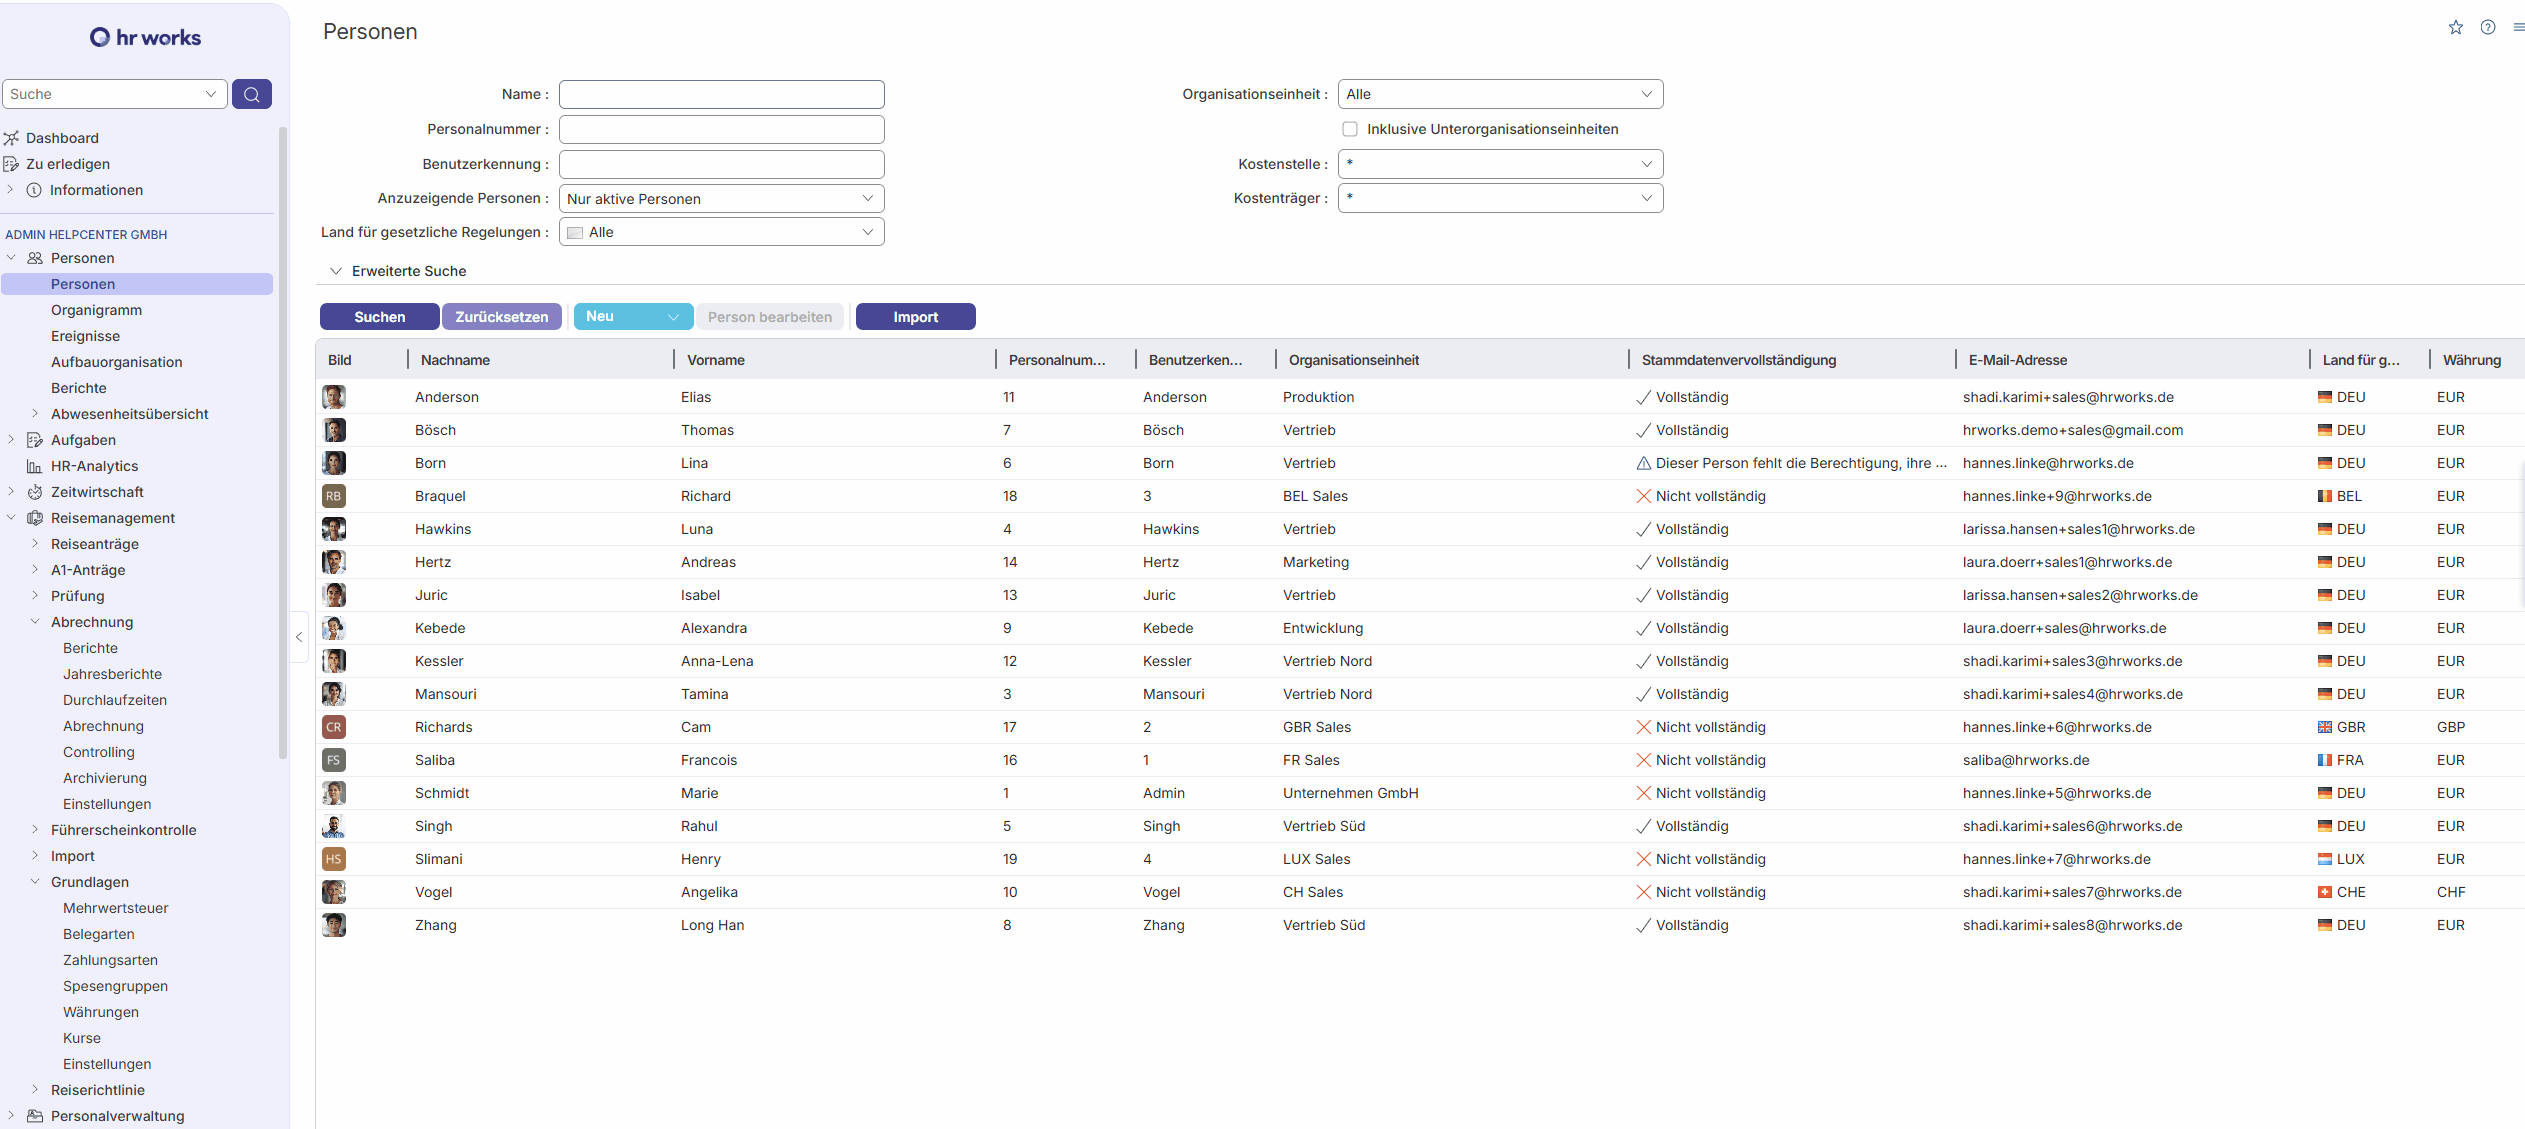Open the Organisationseinheit dropdown
Image resolution: width=2525 pixels, height=1129 pixels.
1499,94
